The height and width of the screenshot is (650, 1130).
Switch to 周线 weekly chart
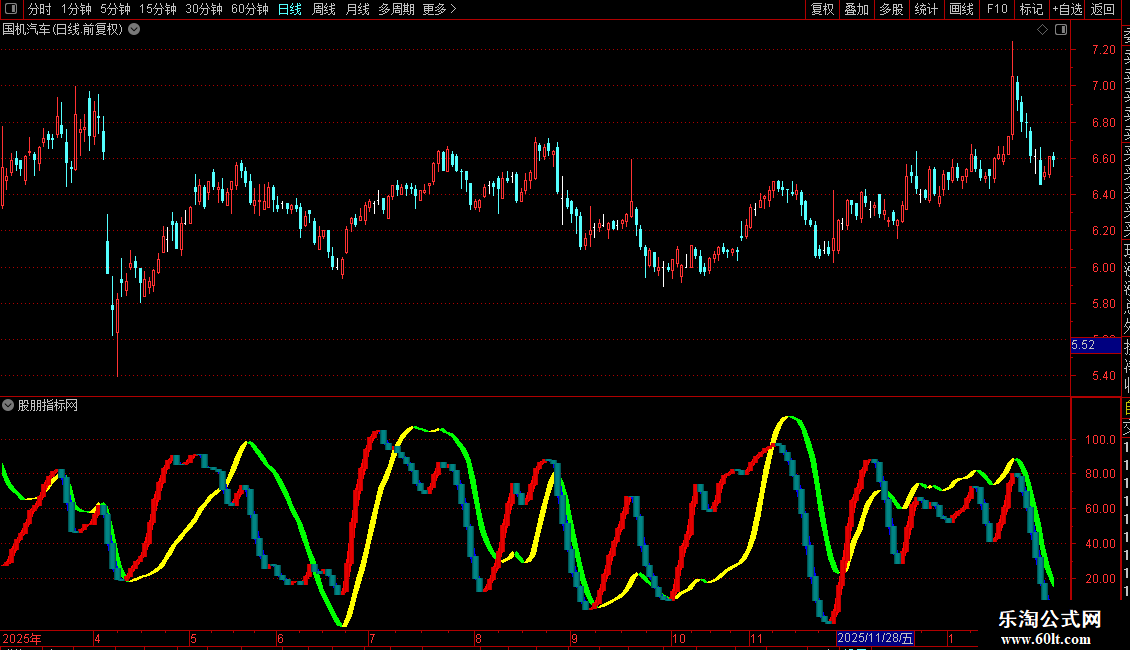click(x=324, y=9)
